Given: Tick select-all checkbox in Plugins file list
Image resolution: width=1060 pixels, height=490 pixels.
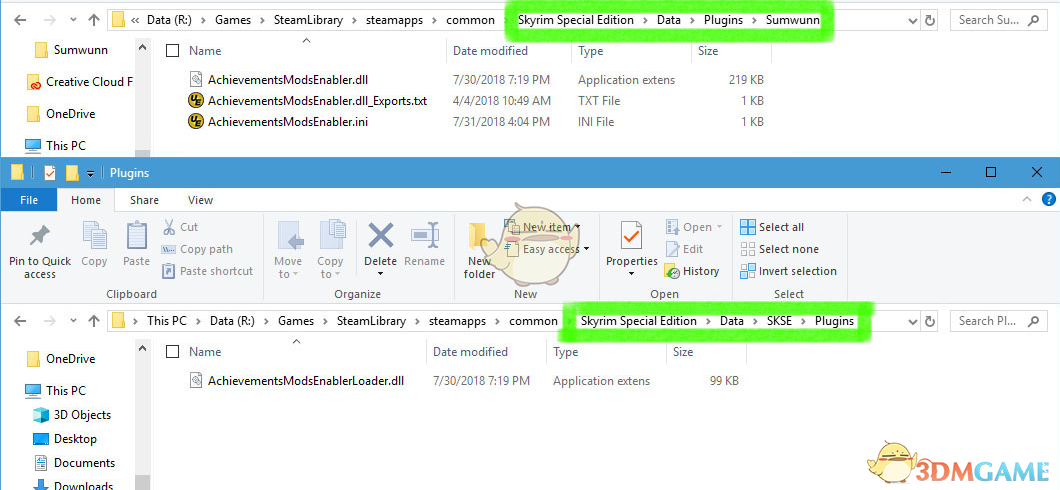Looking at the screenshot, I should pos(173,351).
